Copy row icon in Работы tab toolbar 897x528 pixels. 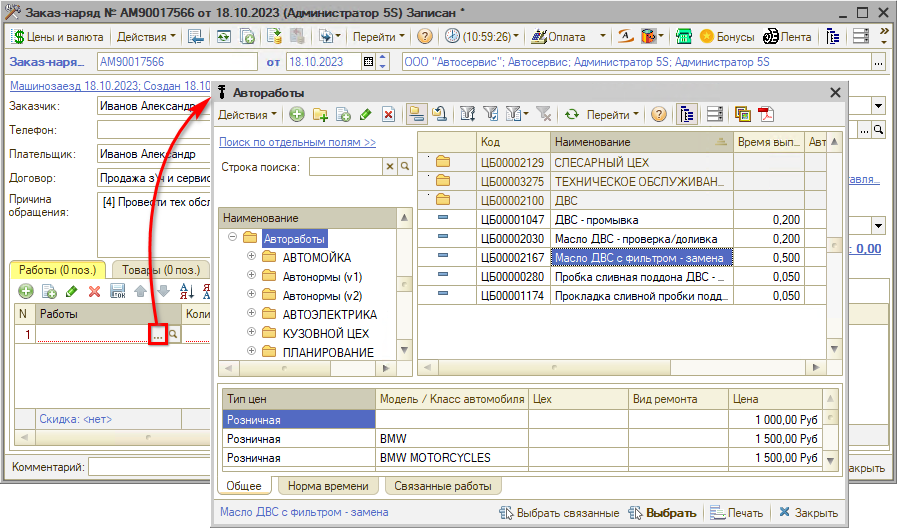click(49, 291)
